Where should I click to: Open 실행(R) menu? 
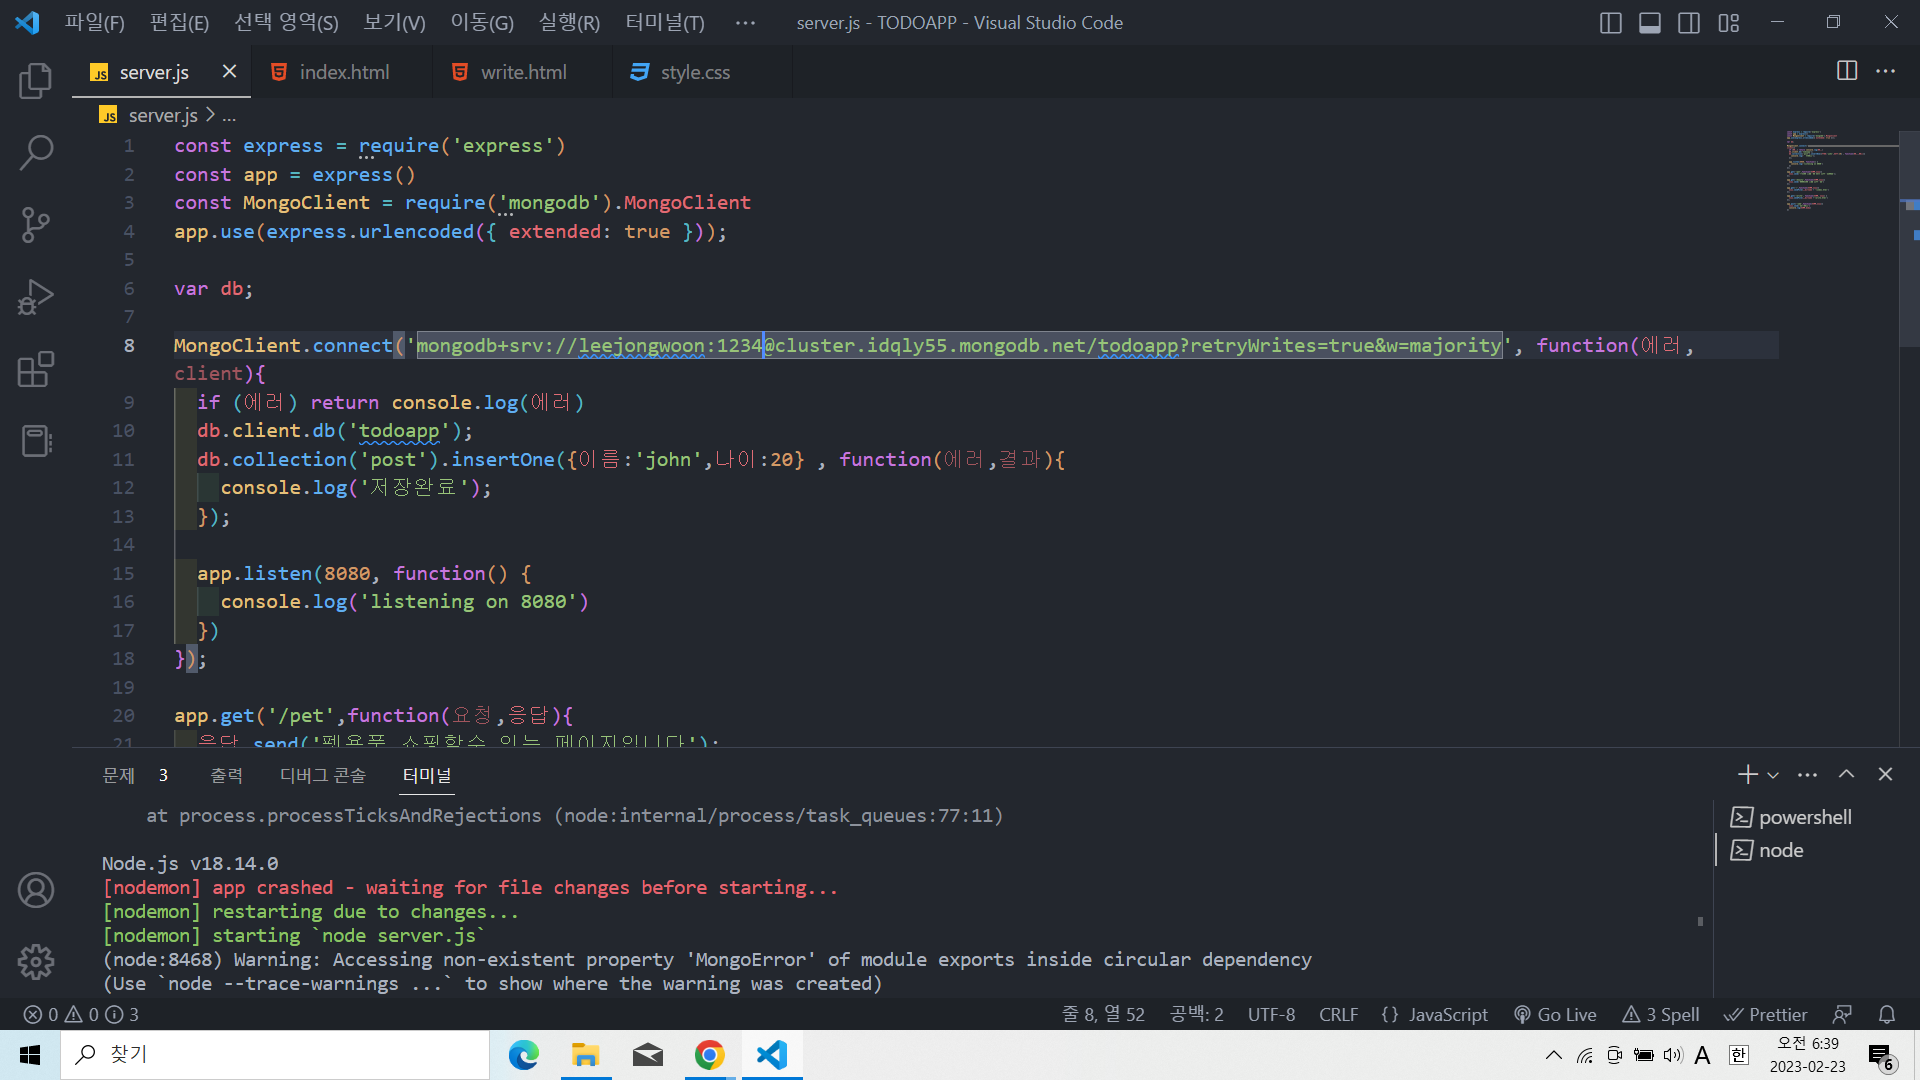(x=569, y=22)
